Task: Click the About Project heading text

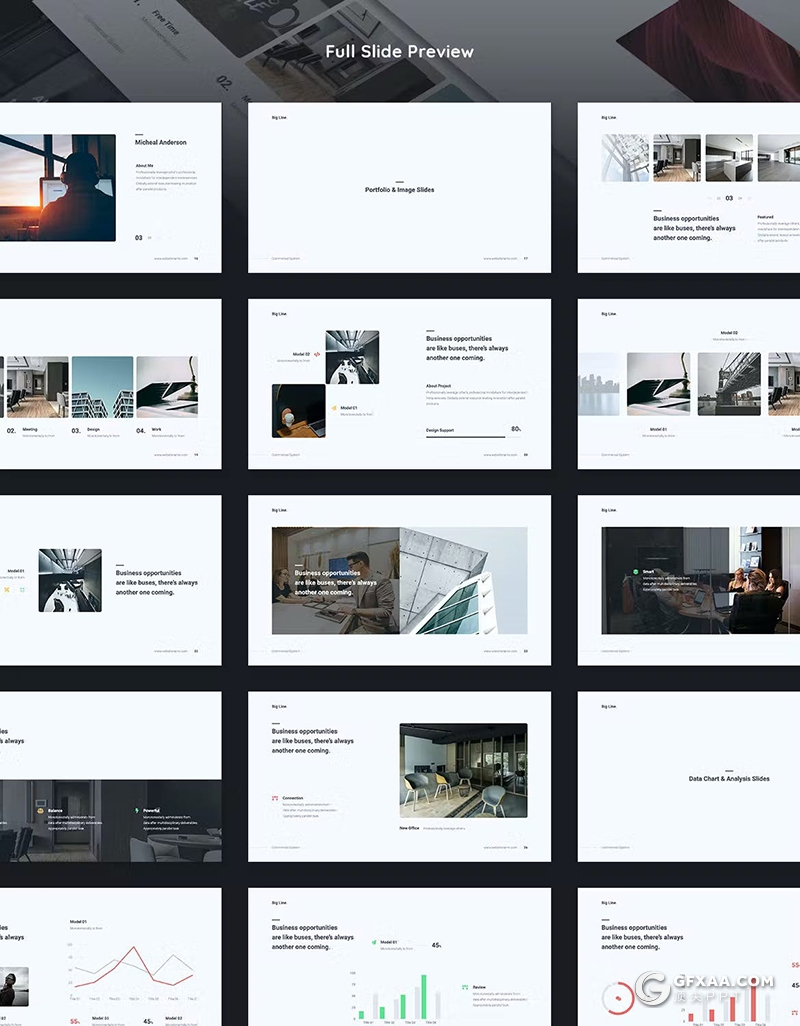Action: [x=438, y=385]
